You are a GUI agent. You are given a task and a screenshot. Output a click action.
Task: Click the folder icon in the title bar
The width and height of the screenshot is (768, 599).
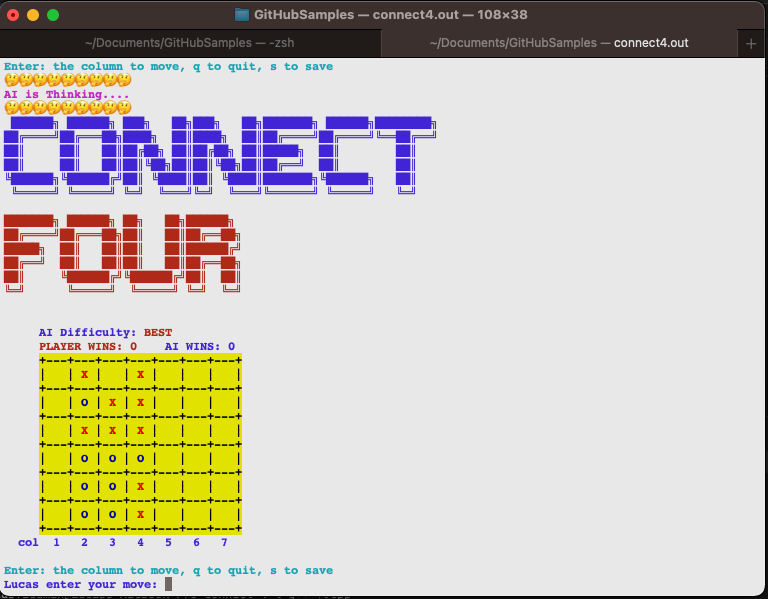(241, 15)
